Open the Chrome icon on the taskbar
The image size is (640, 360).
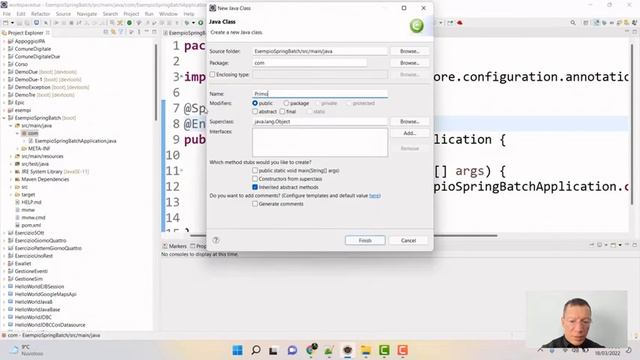click(311, 350)
